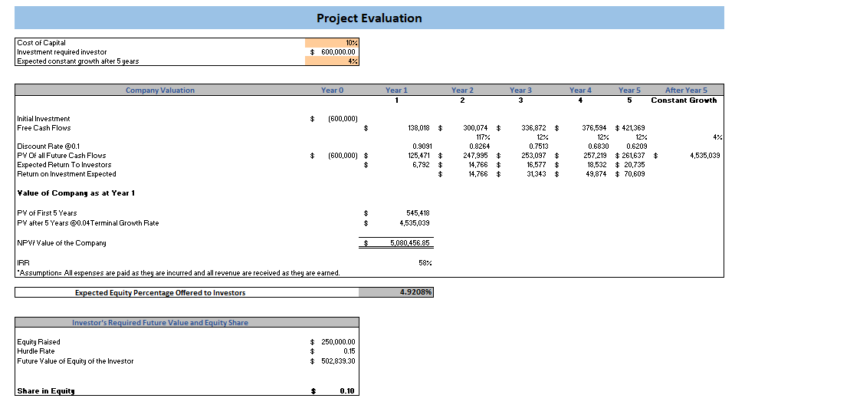Click the Year 1 column header
This screenshot has height=405, width=850.
[397, 90]
